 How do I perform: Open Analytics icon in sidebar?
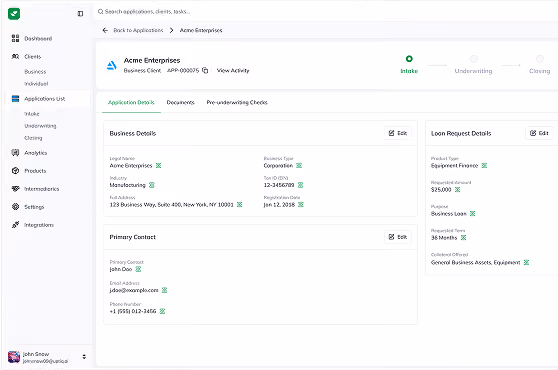coord(15,153)
